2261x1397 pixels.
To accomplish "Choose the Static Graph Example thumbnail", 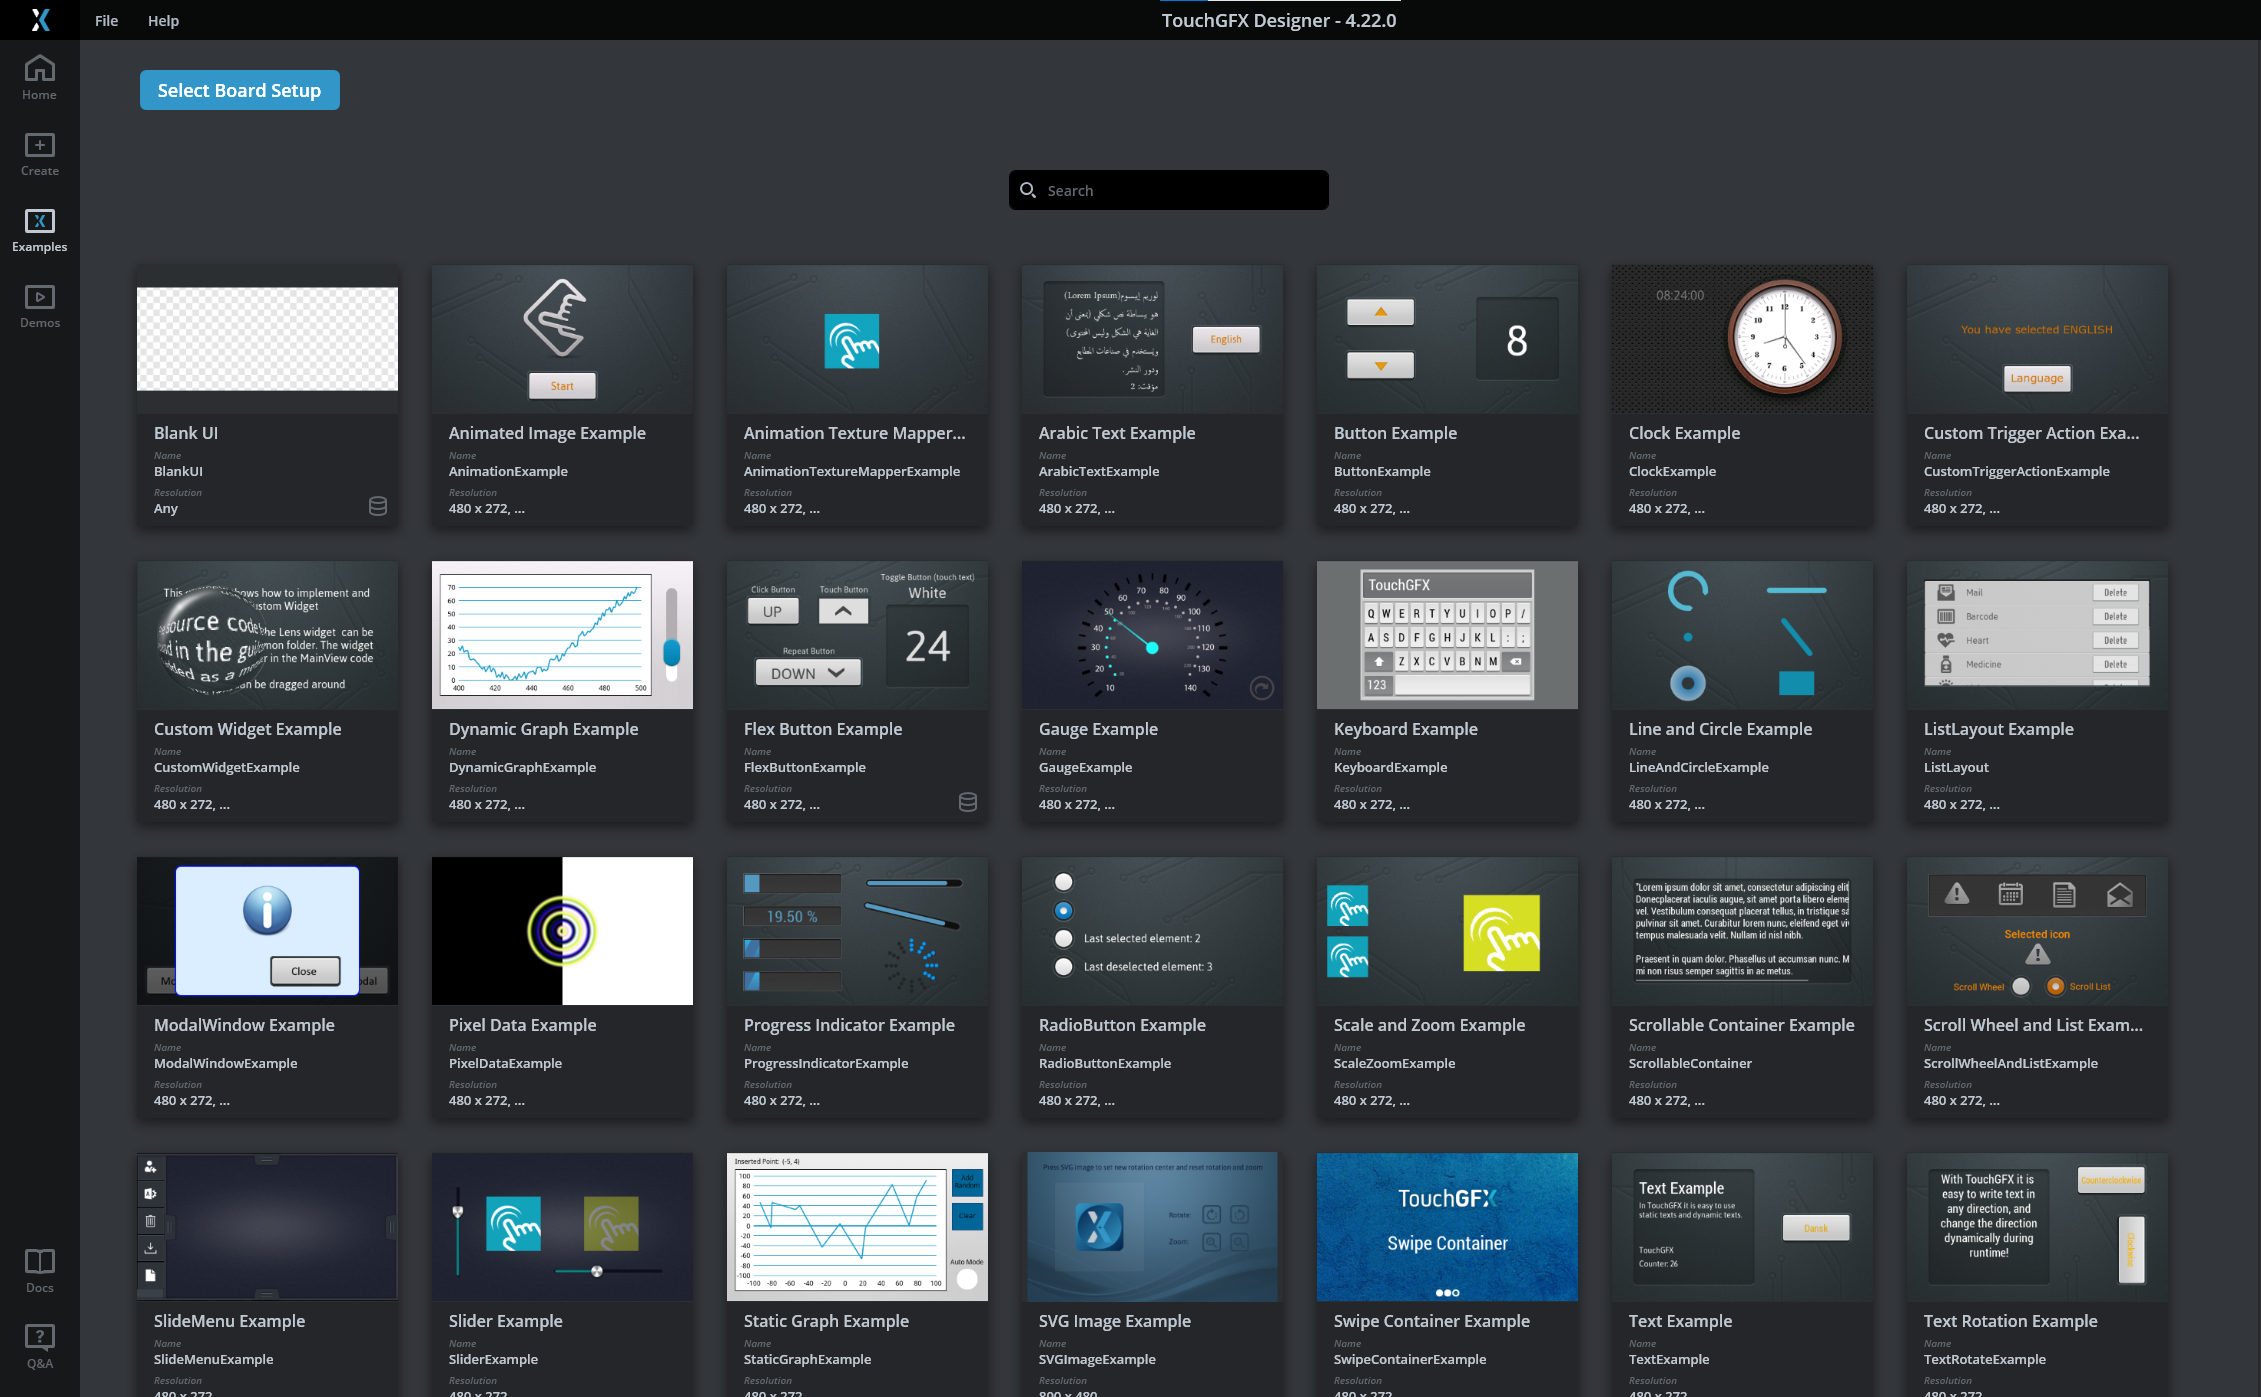I will [x=857, y=1227].
